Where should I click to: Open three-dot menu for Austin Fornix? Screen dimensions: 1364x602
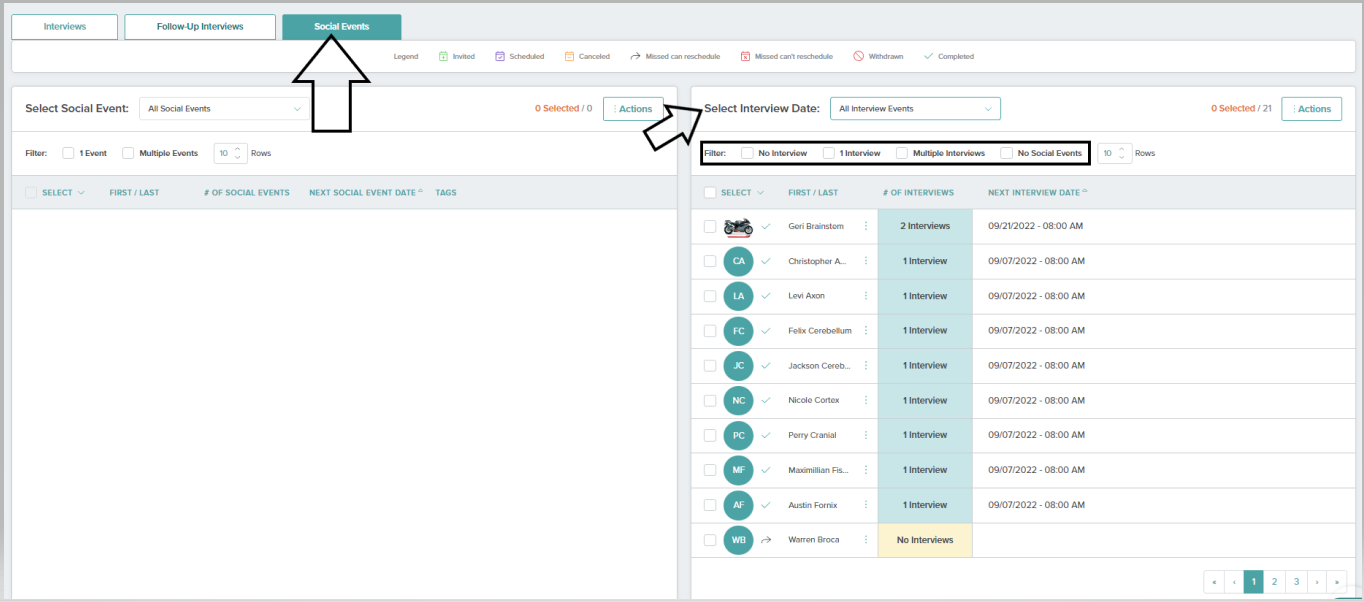click(x=866, y=505)
